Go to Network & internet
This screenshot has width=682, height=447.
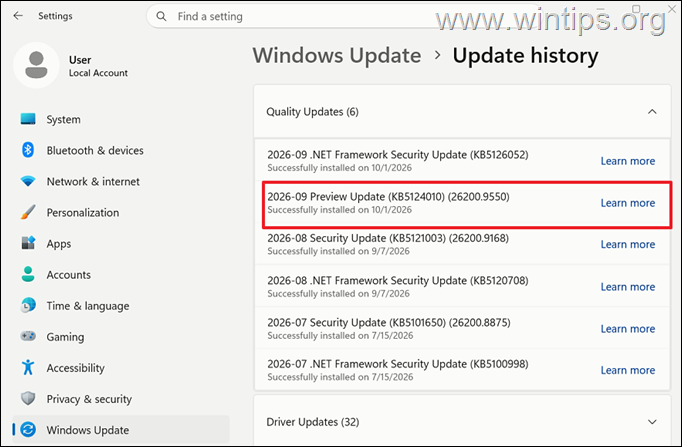tap(121, 181)
